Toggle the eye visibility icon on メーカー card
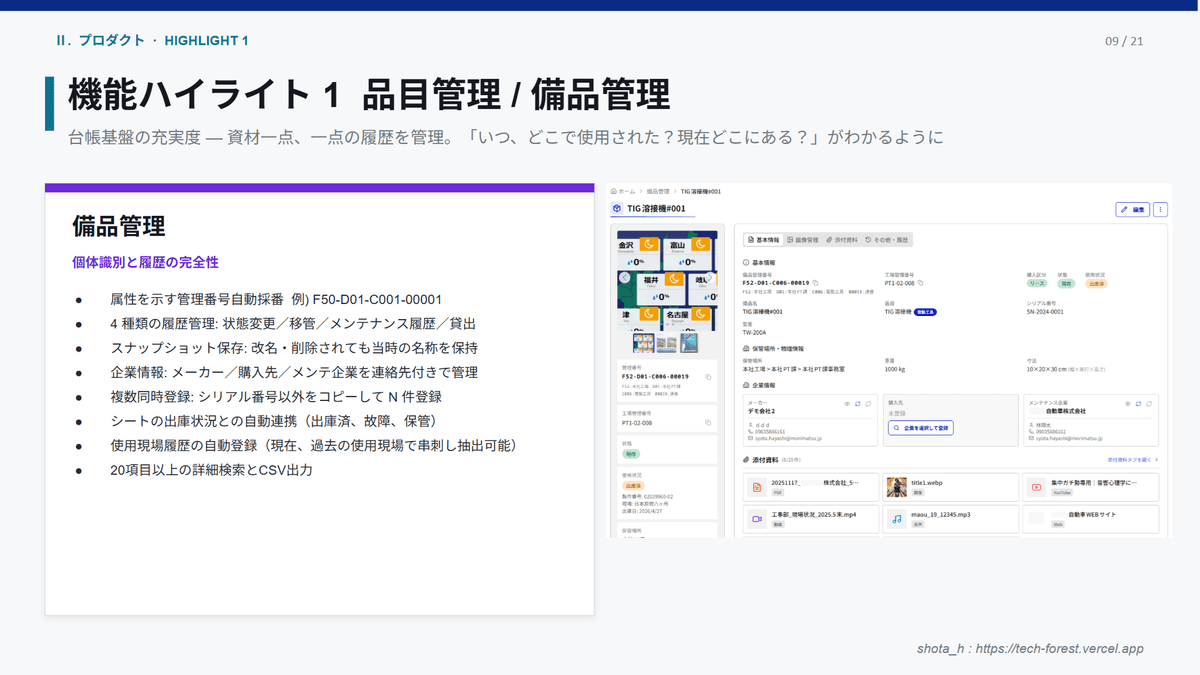1200x675 pixels. pyautogui.click(x=848, y=403)
